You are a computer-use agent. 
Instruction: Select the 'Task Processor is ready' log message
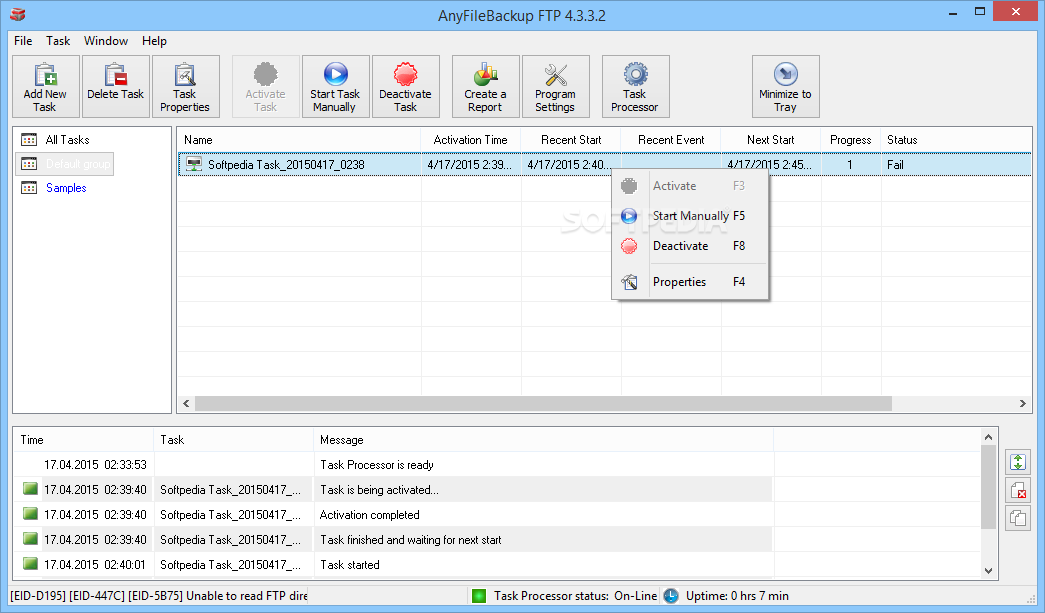click(377, 464)
